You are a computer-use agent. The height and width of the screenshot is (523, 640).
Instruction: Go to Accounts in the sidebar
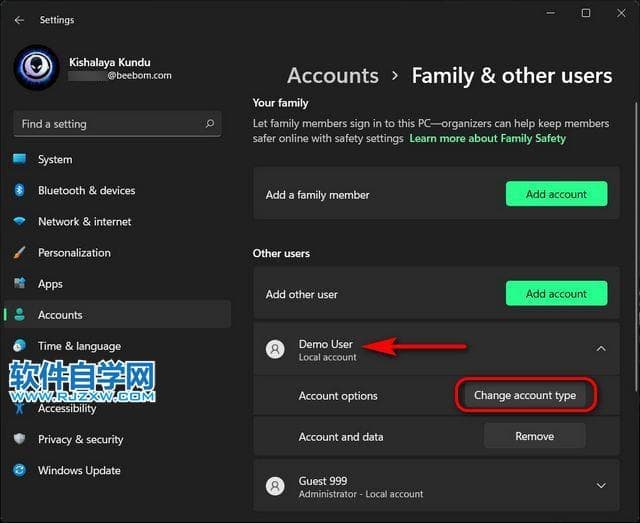(60, 315)
